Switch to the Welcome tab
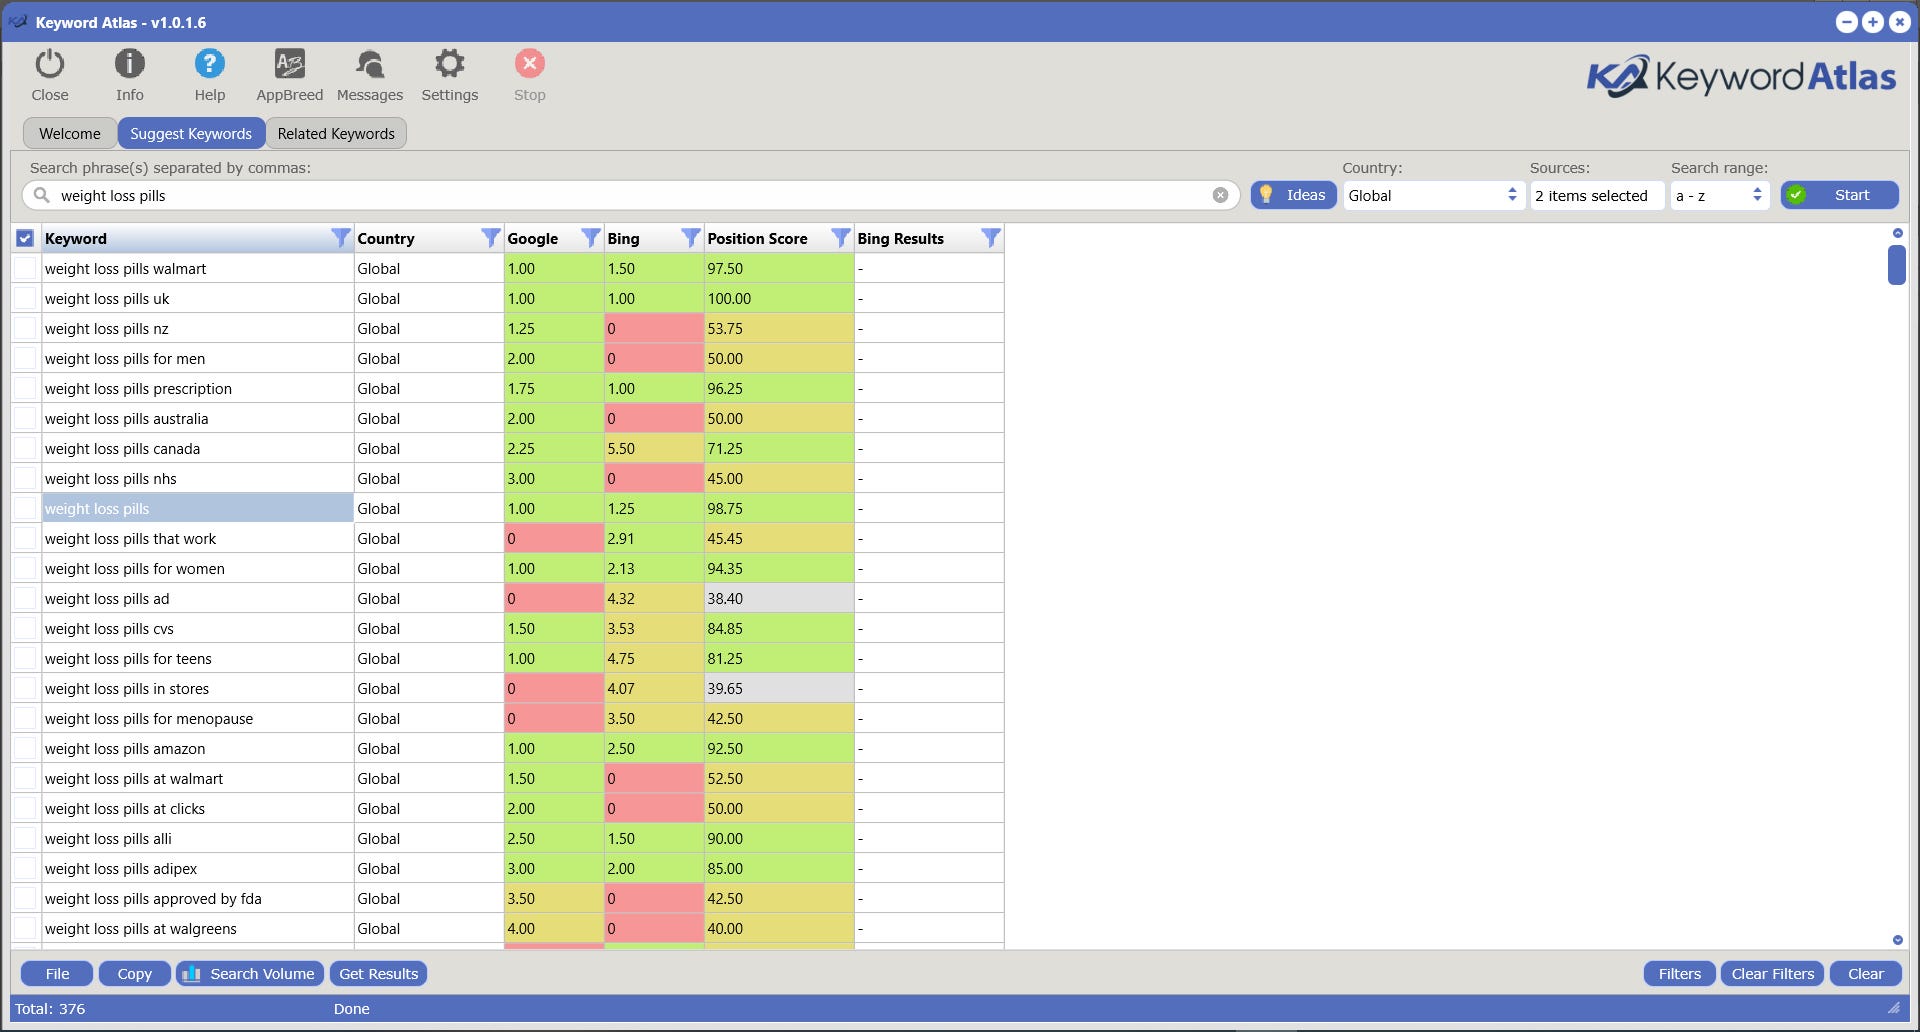The width and height of the screenshot is (1920, 1032). (x=70, y=133)
